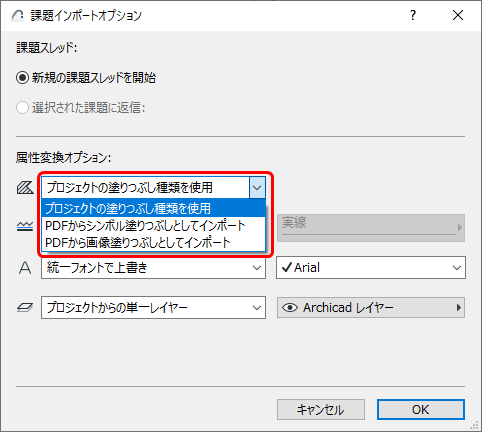
Task: Click the font letter A icon
Action: 25,268
